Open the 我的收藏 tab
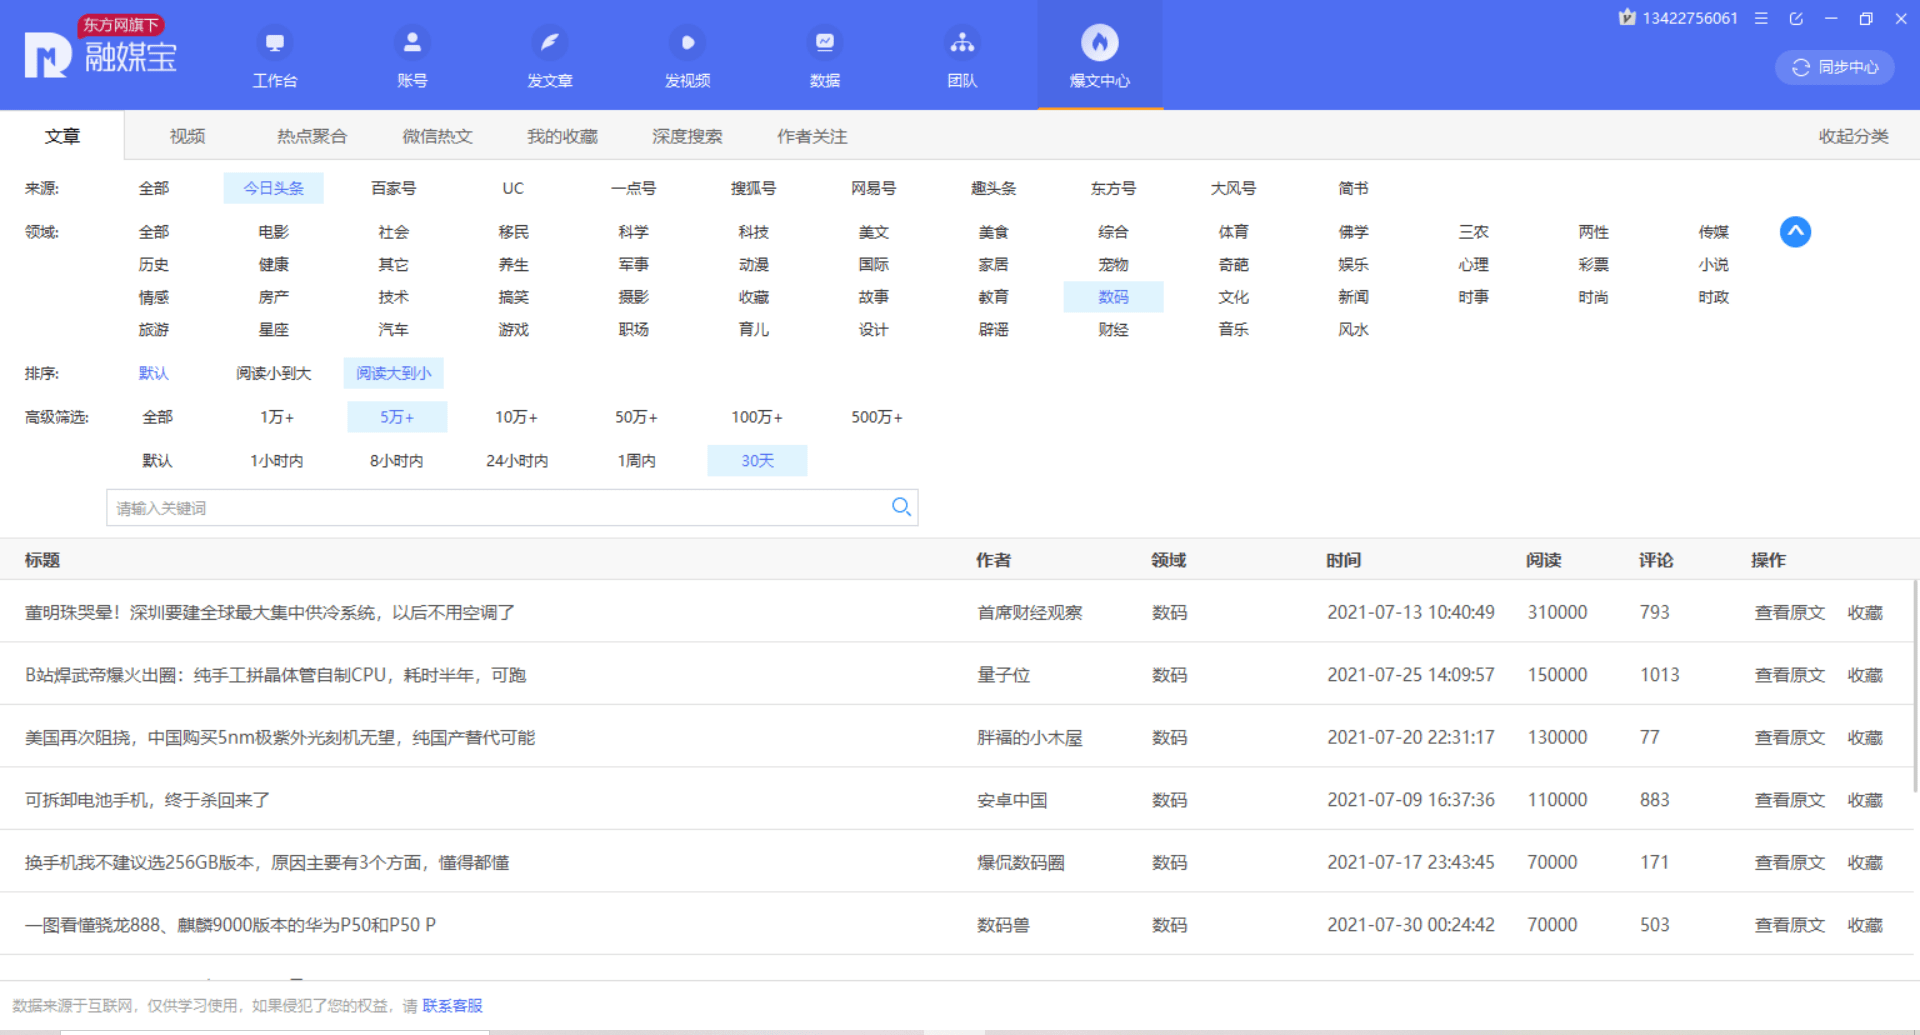Image resolution: width=1920 pixels, height=1035 pixels. (562, 136)
